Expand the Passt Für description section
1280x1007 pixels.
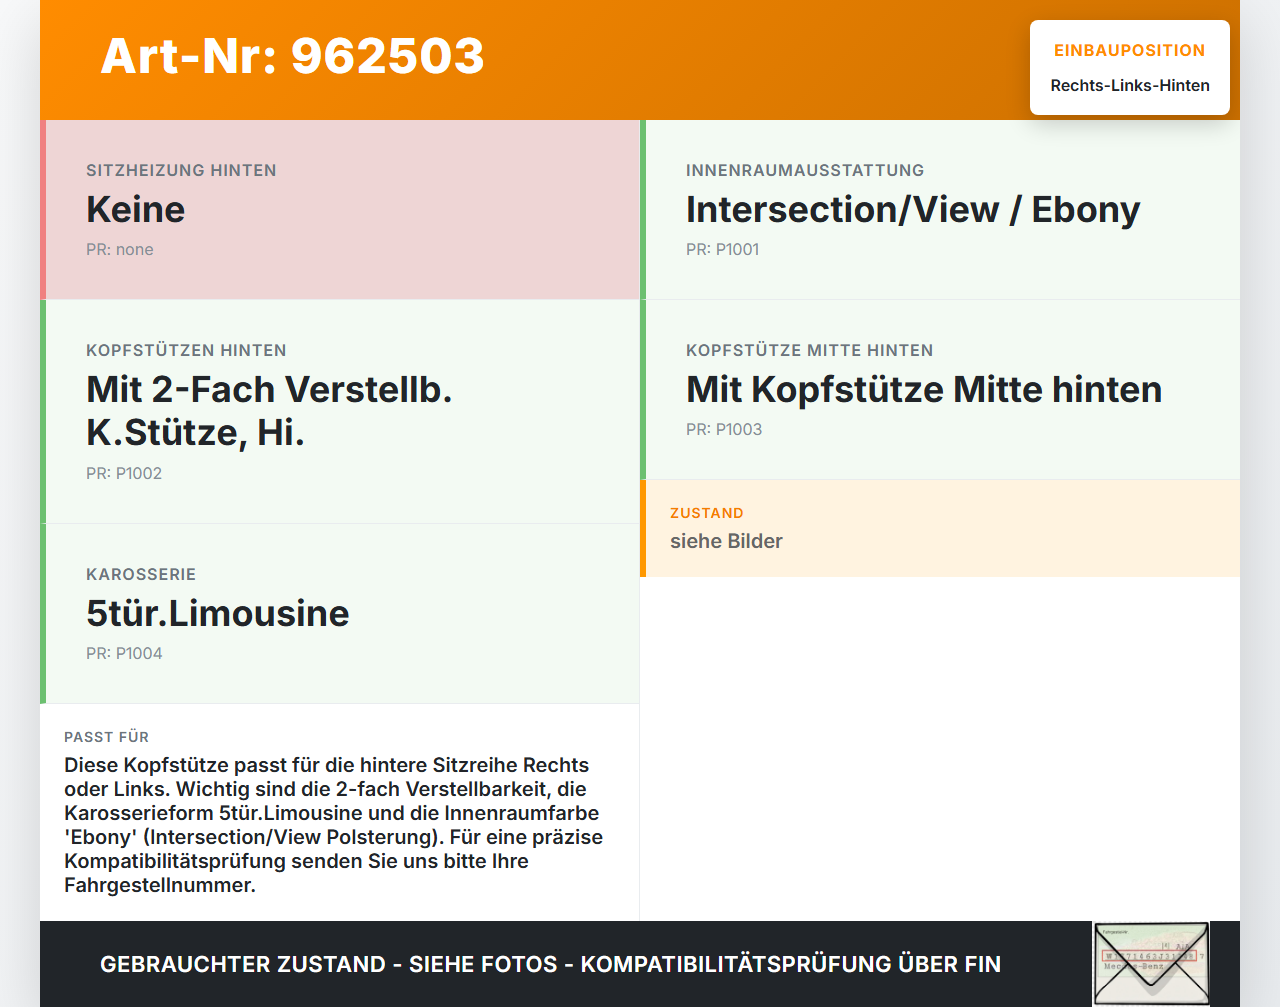pos(340,810)
